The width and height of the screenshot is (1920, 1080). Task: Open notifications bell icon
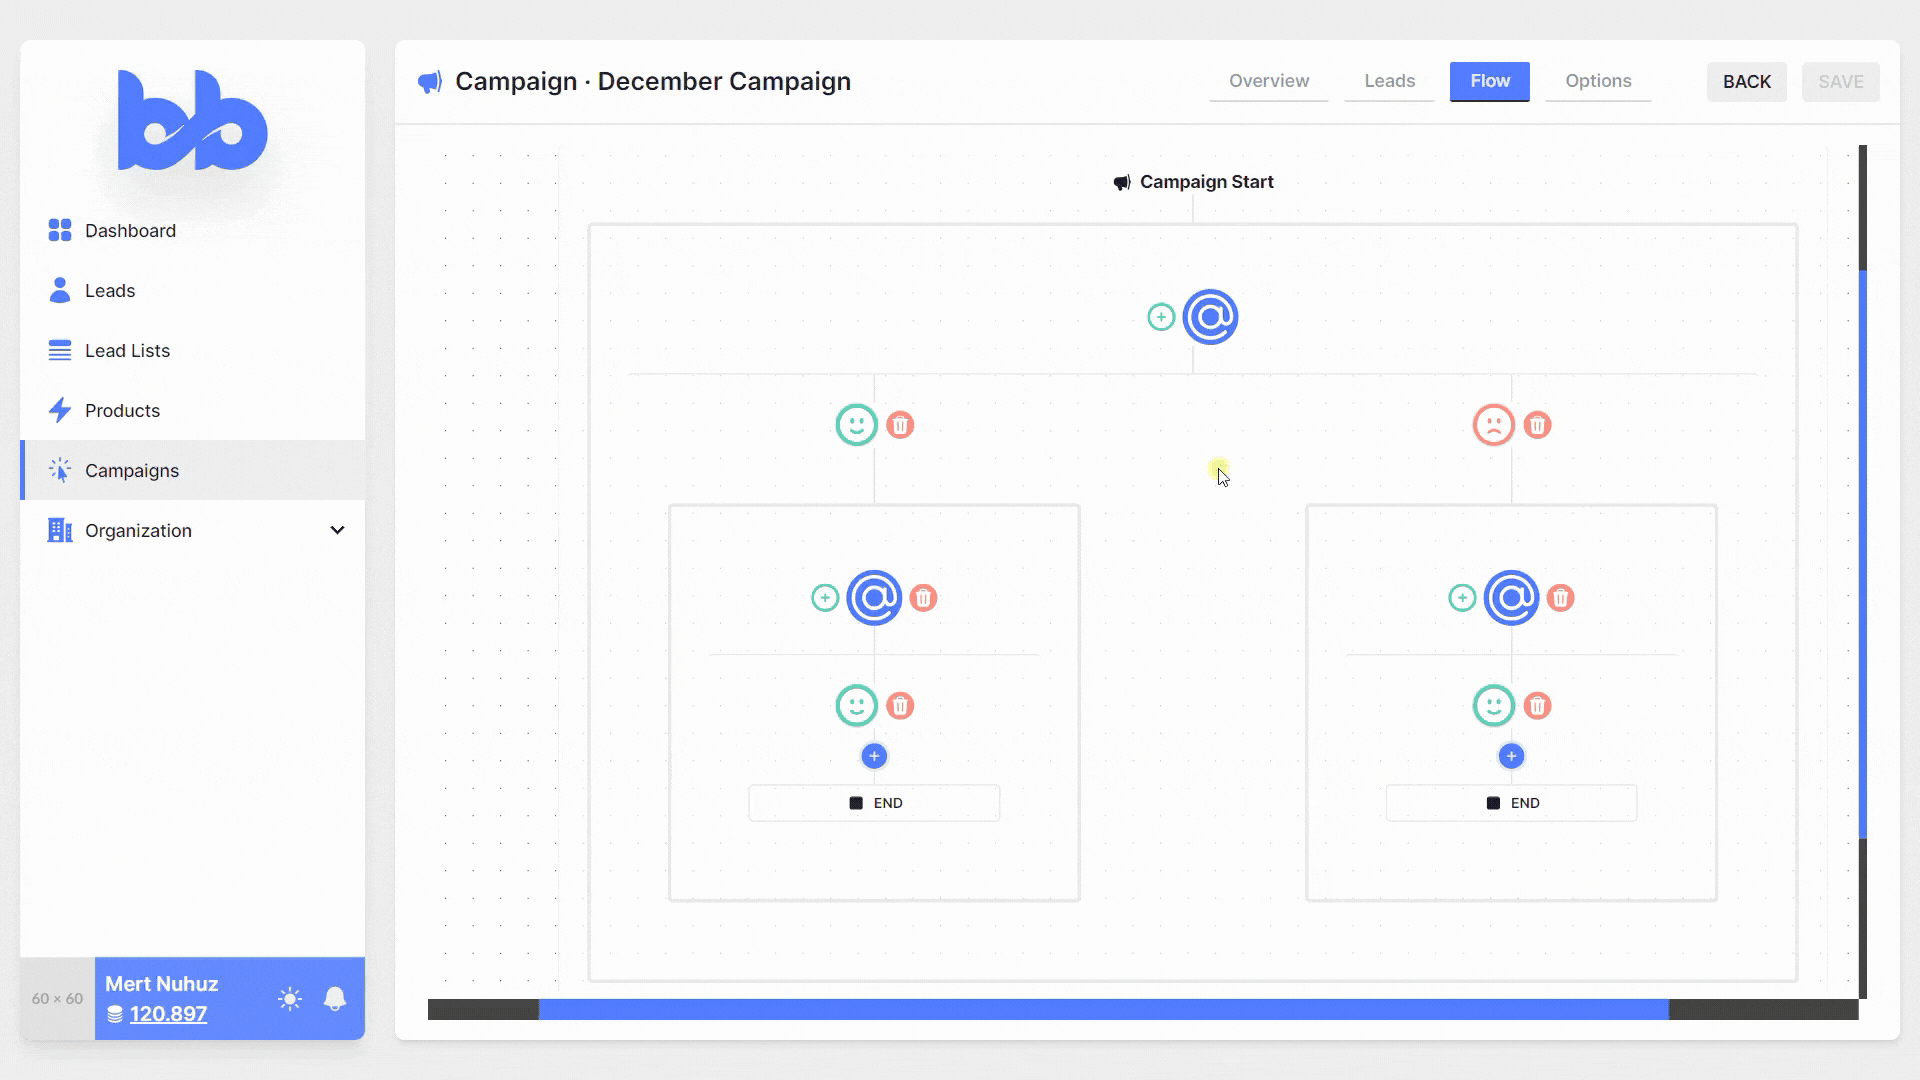(x=335, y=998)
